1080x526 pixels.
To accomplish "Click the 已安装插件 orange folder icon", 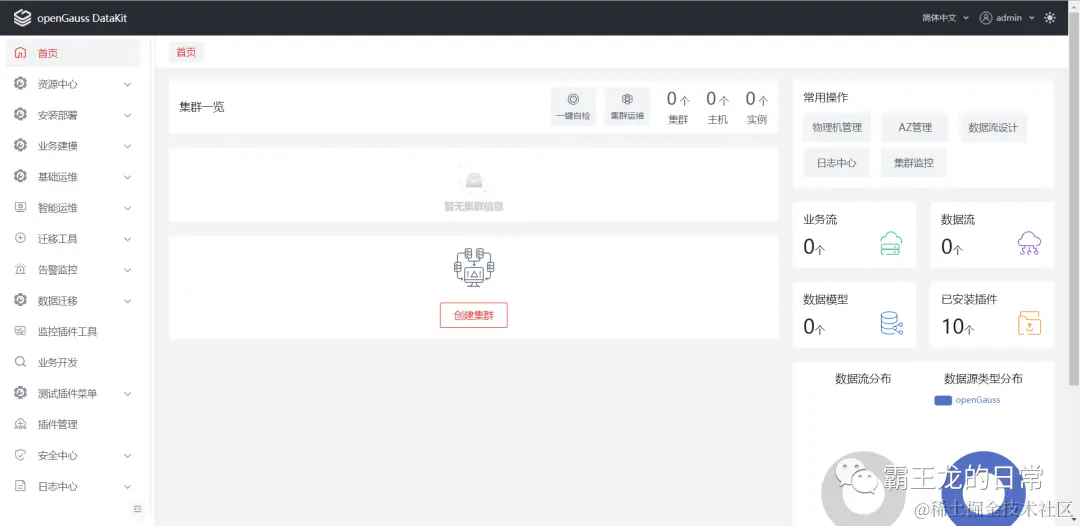I will pyautogui.click(x=1029, y=324).
